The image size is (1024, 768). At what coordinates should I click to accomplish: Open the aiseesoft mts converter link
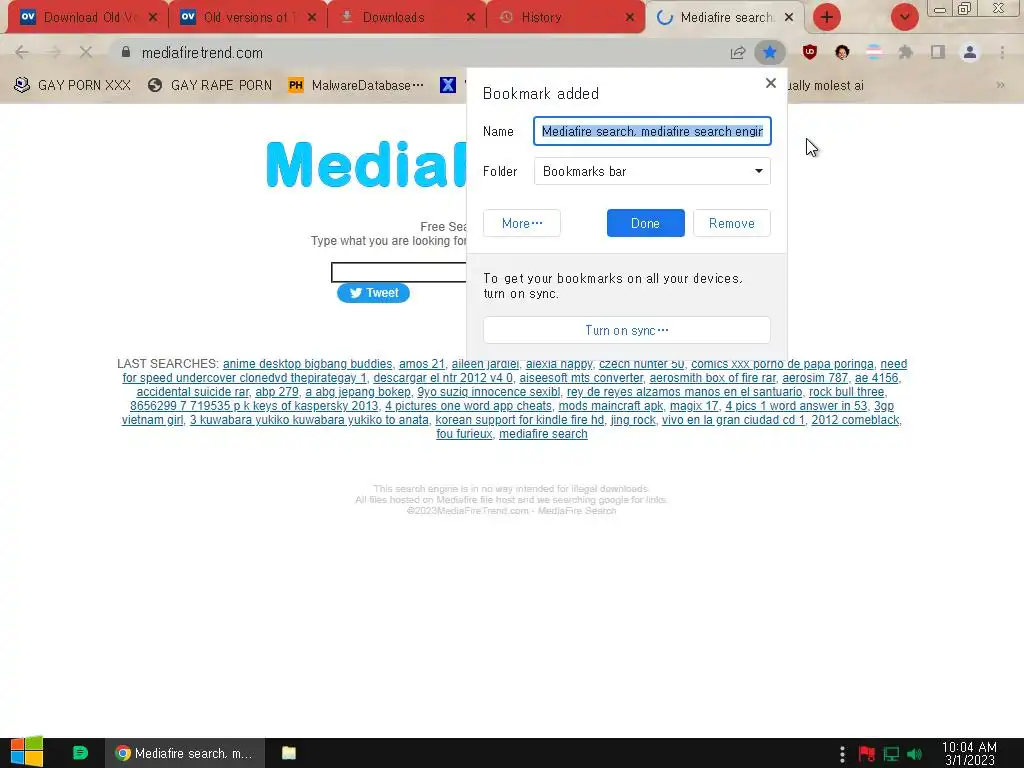tap(581, 377)
